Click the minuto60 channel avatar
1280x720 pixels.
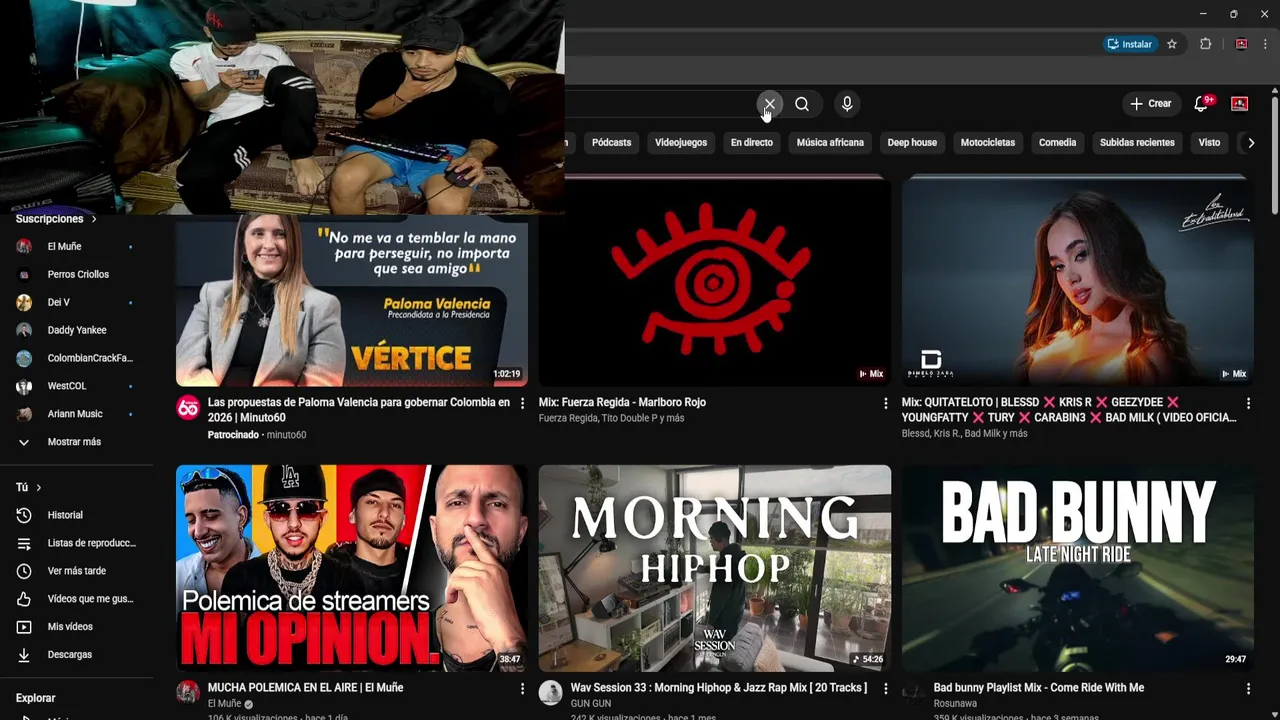[x=188, y=407]
